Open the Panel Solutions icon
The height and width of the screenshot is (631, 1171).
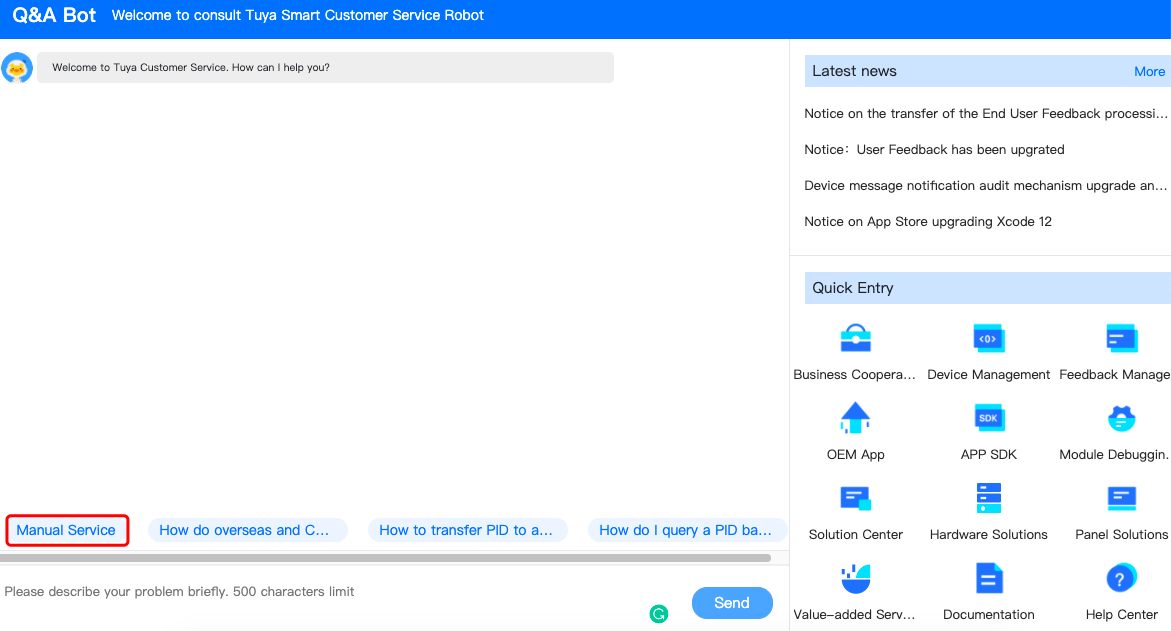tap(1121, 498)
